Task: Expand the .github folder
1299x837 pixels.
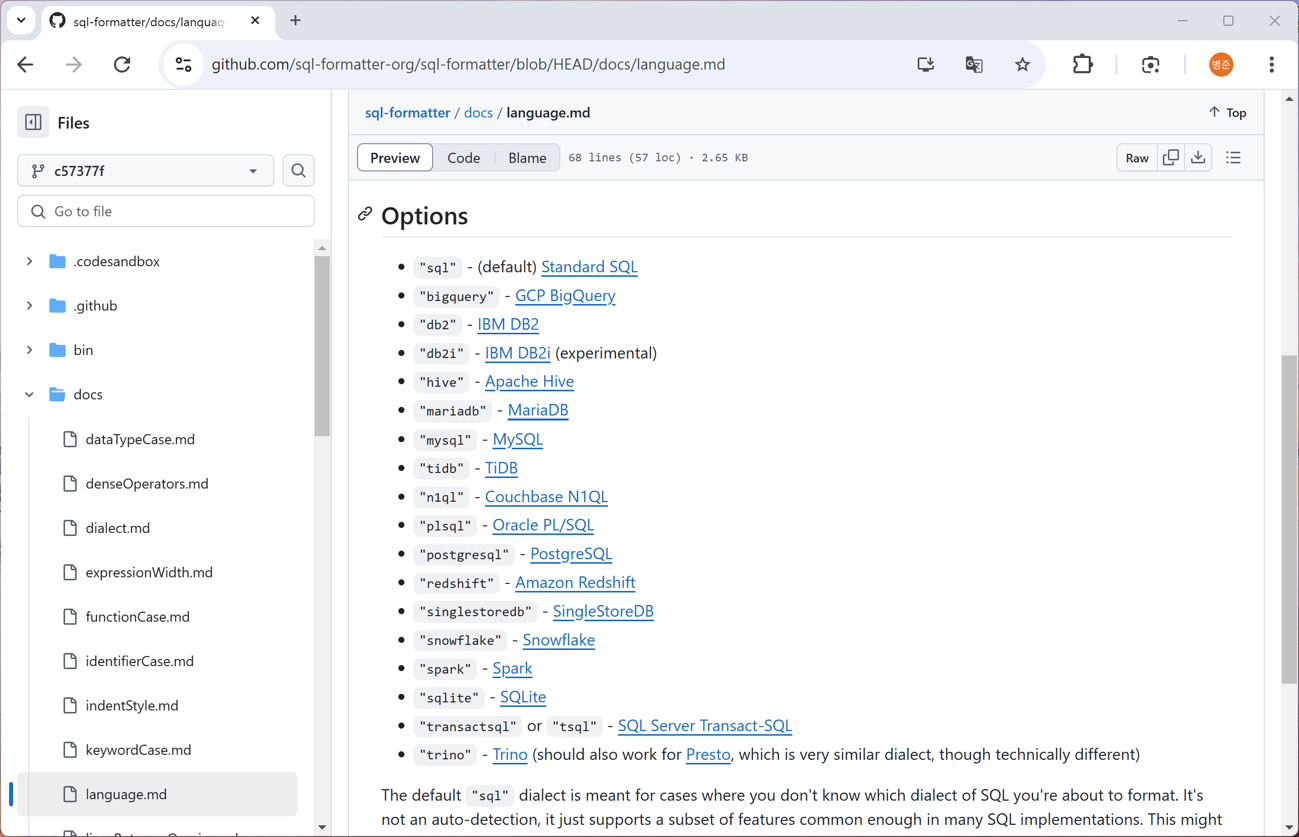Action: click(29, 306)
